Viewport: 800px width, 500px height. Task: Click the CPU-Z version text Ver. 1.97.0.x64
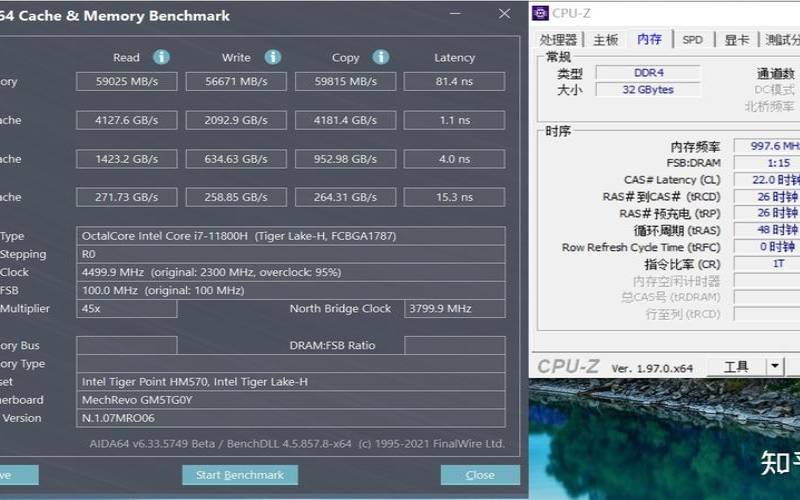pos(652,368)
